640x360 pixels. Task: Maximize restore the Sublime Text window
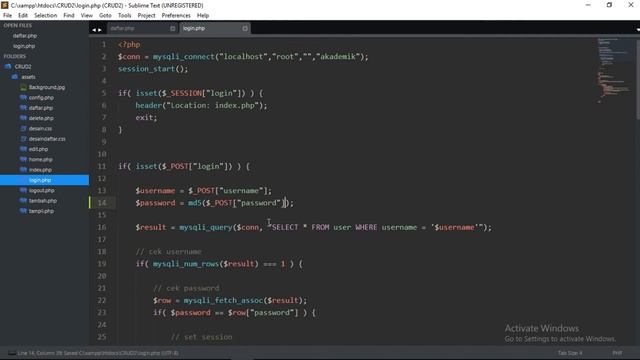pyautogui.click(x=609, y=5)
